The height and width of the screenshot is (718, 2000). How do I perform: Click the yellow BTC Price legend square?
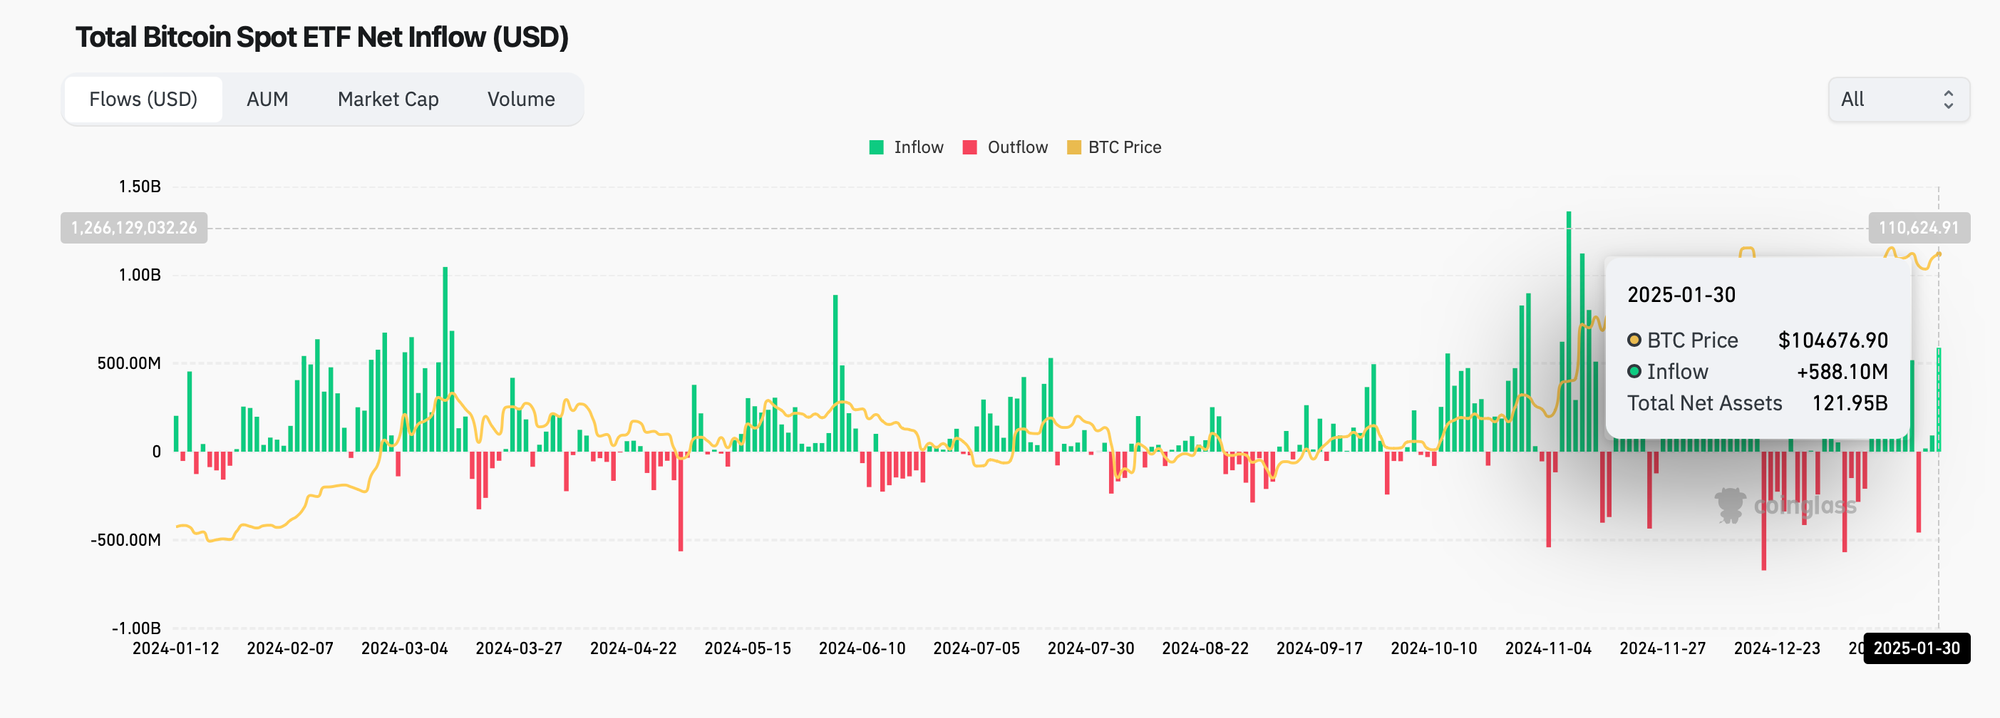(x=1074, y=147)
